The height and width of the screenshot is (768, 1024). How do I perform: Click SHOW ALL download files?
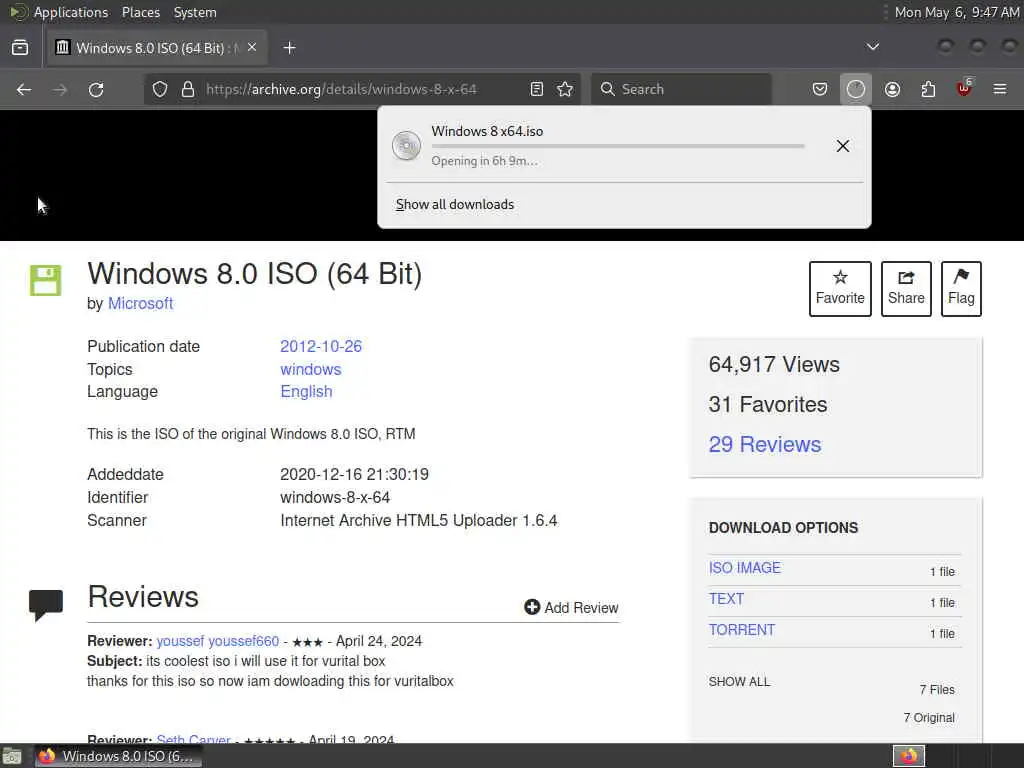pos(739,682)
